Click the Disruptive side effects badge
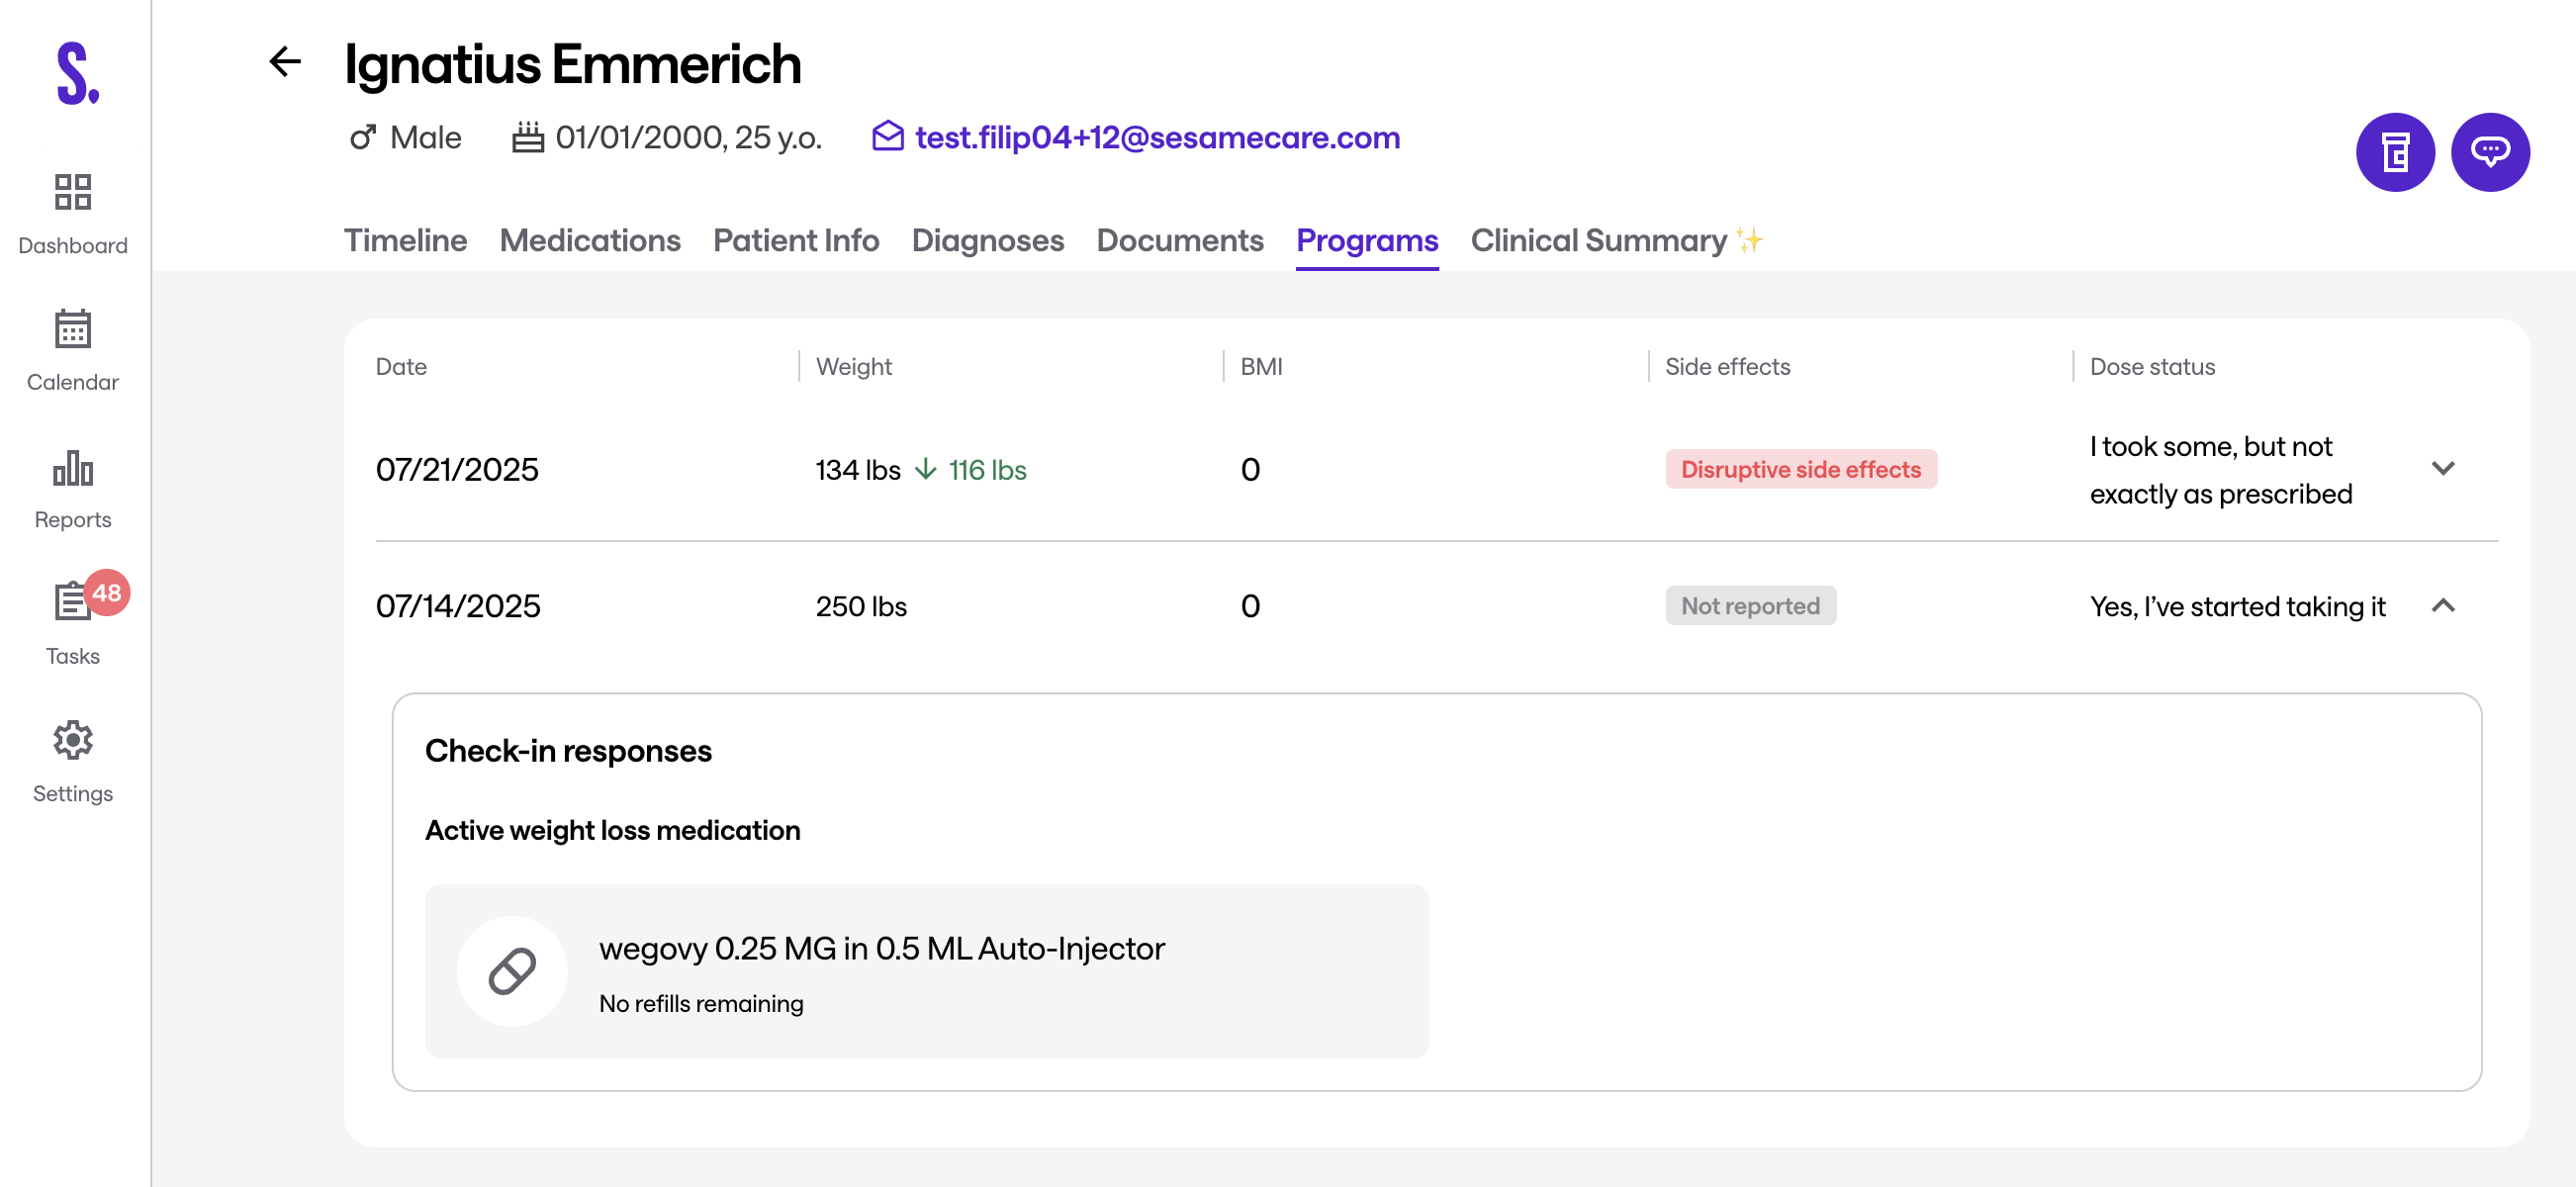Viewport: 2576px width, 1187px height. 1800,470
